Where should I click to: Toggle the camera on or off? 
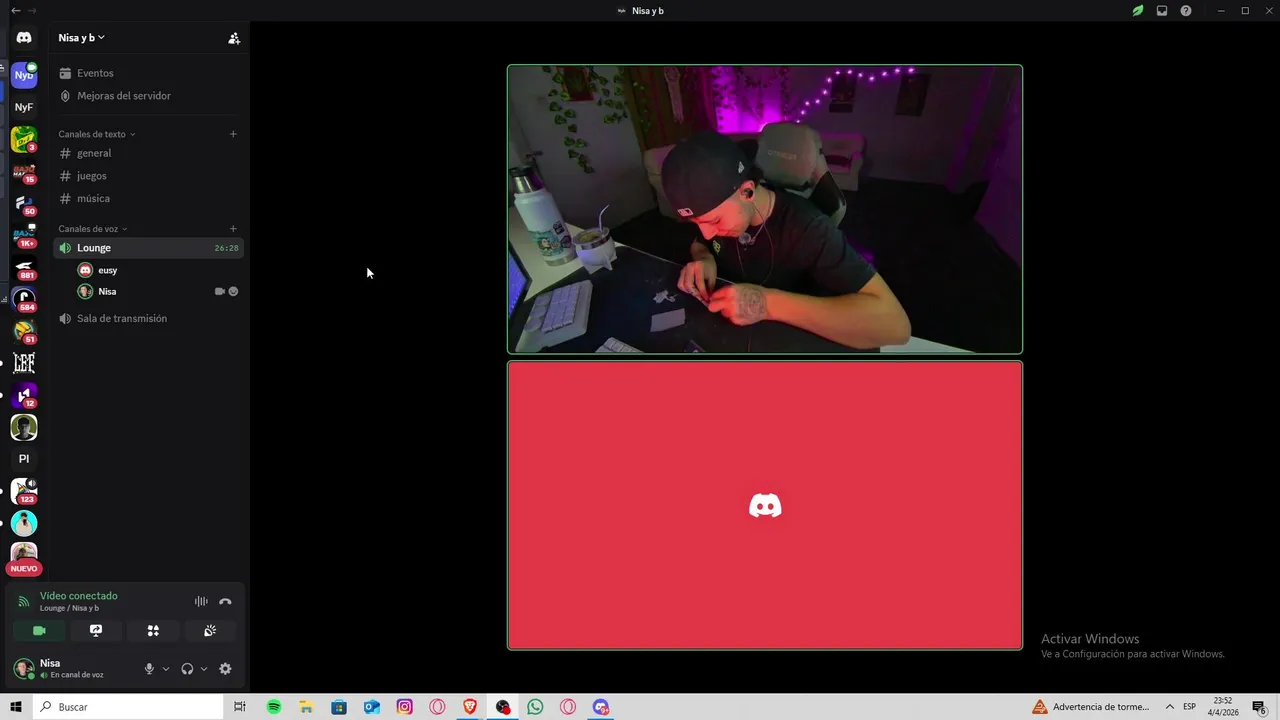click(39, 631)
